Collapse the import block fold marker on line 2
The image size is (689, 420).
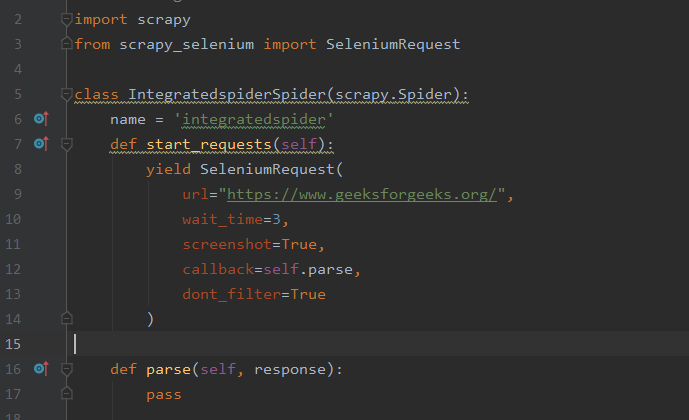(66, 19)
